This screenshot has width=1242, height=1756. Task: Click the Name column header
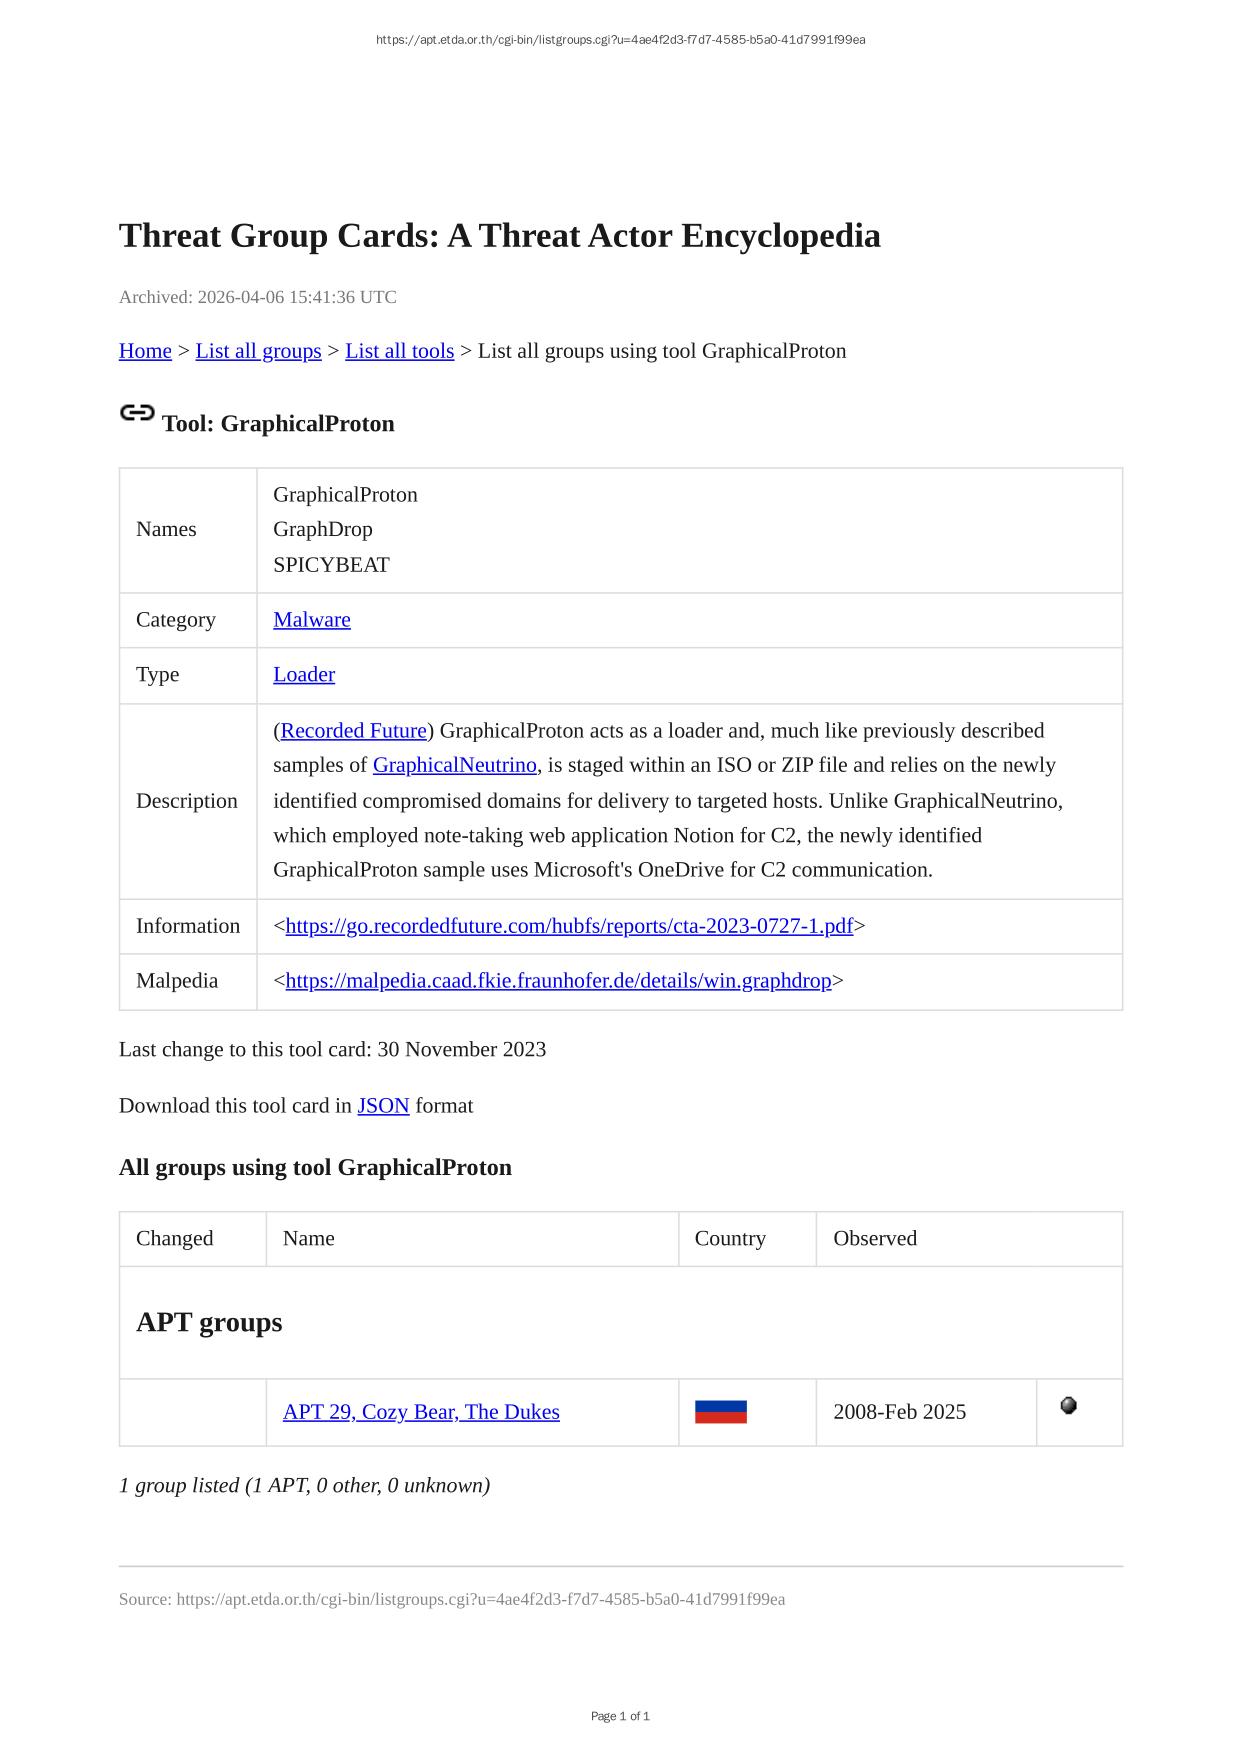pyautogui.click(x=309, y=1239)
